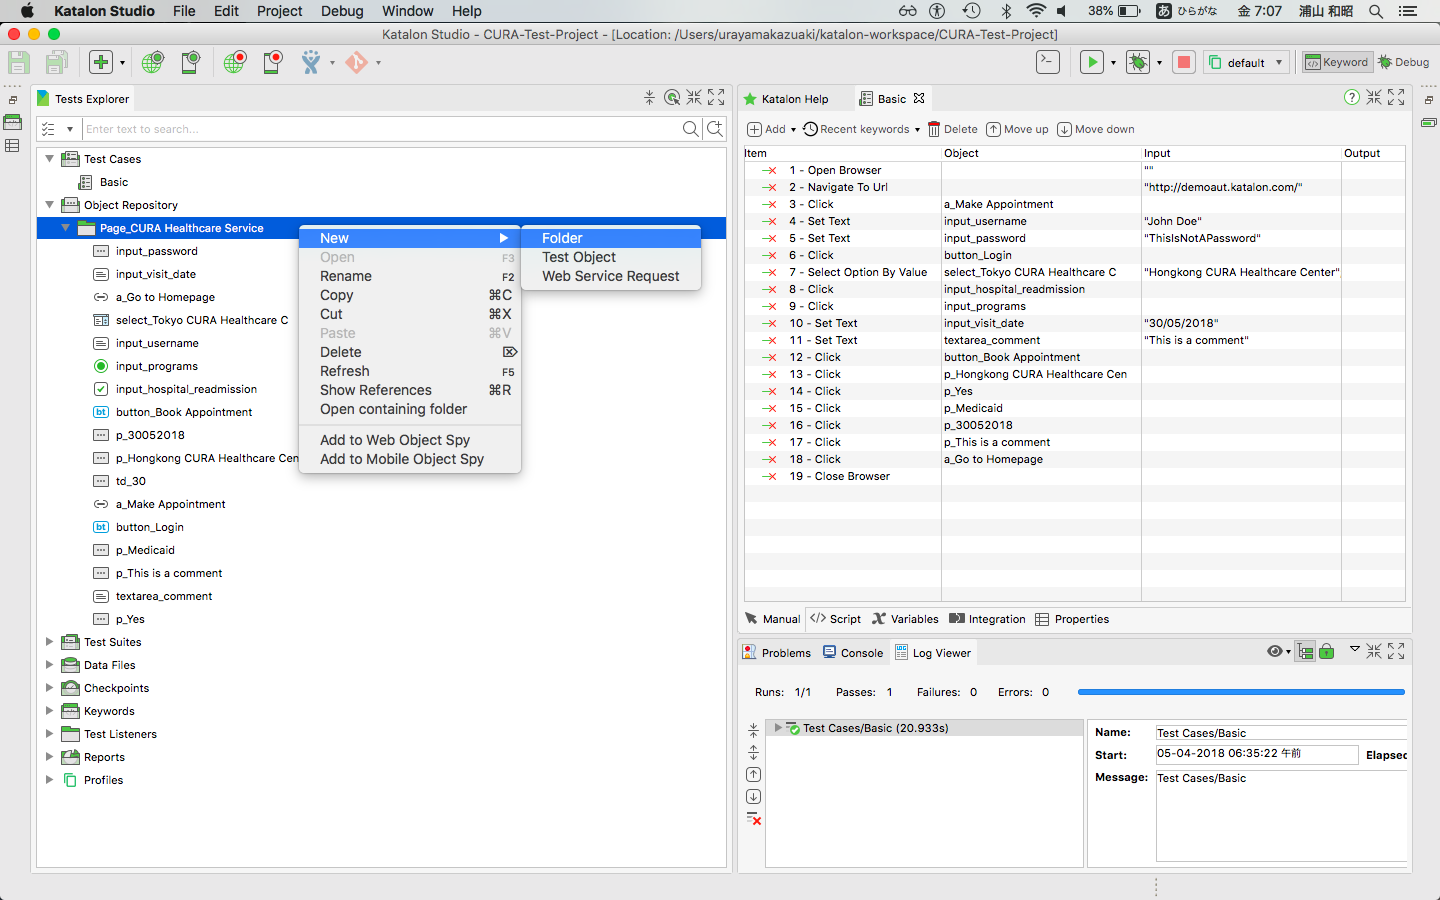Image resolution: width=1440 pixels, height=900 pixels.
Task: Open the Properties tab
Action: pos(1072,619)
